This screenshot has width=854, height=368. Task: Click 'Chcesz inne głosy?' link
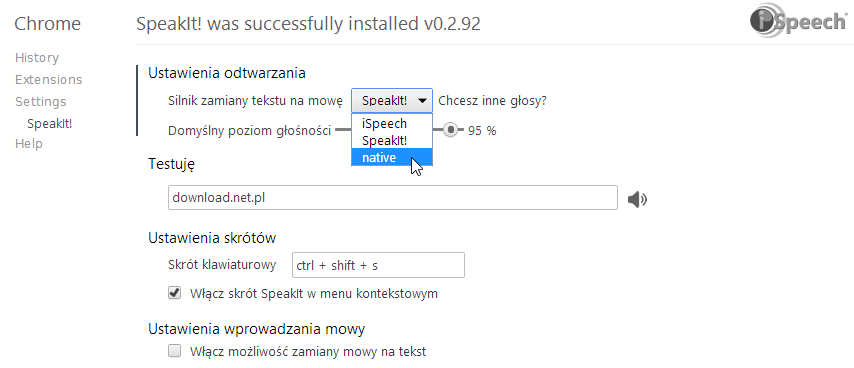[492, 101]
